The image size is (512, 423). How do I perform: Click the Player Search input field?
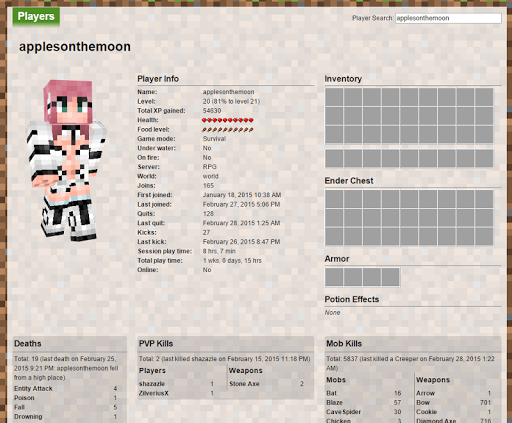(x=448, y=18)
